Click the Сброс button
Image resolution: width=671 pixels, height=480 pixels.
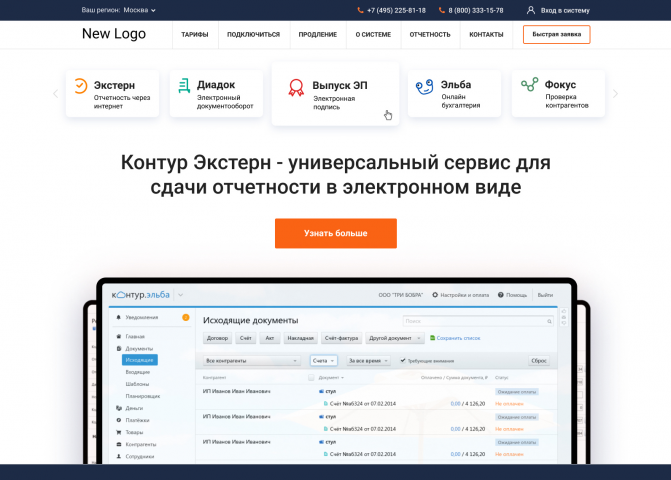(x=539, y=361)
